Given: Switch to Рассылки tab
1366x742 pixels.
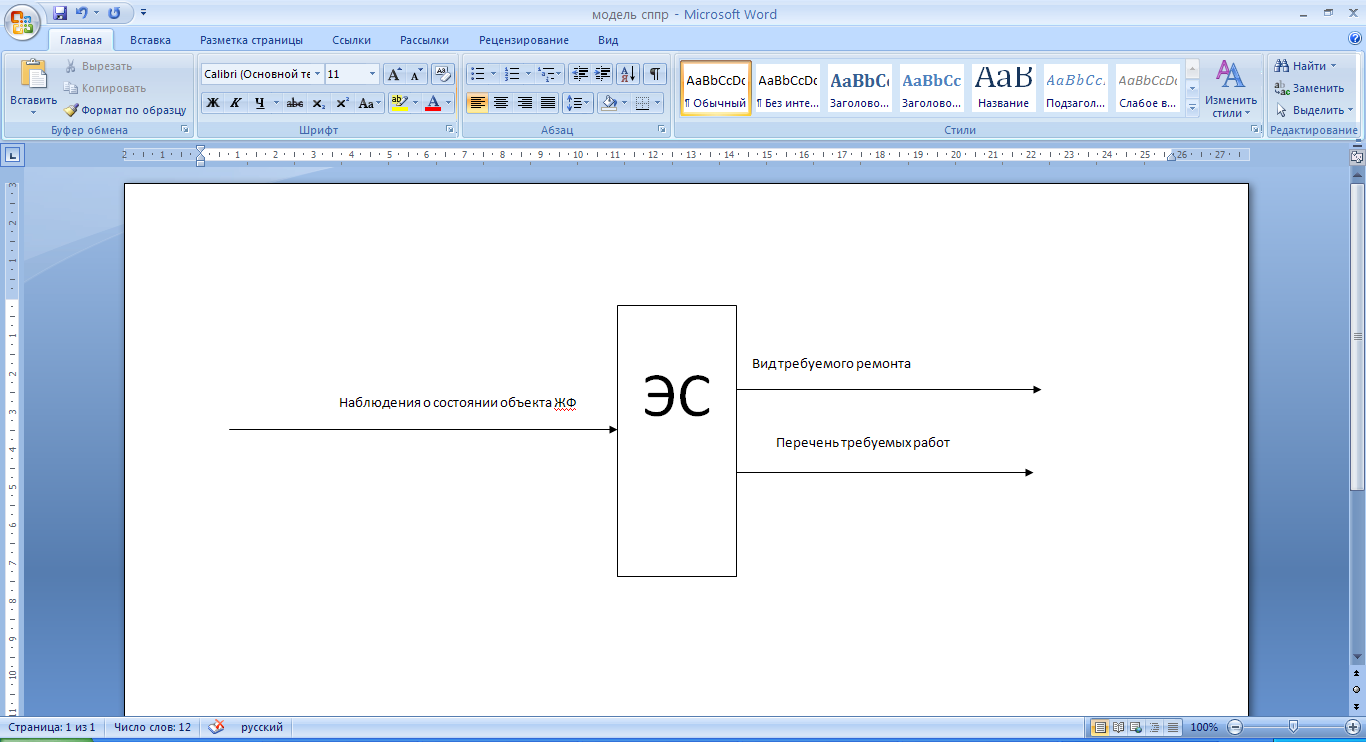Looking at the screenshot, I should tap(424, 40).
